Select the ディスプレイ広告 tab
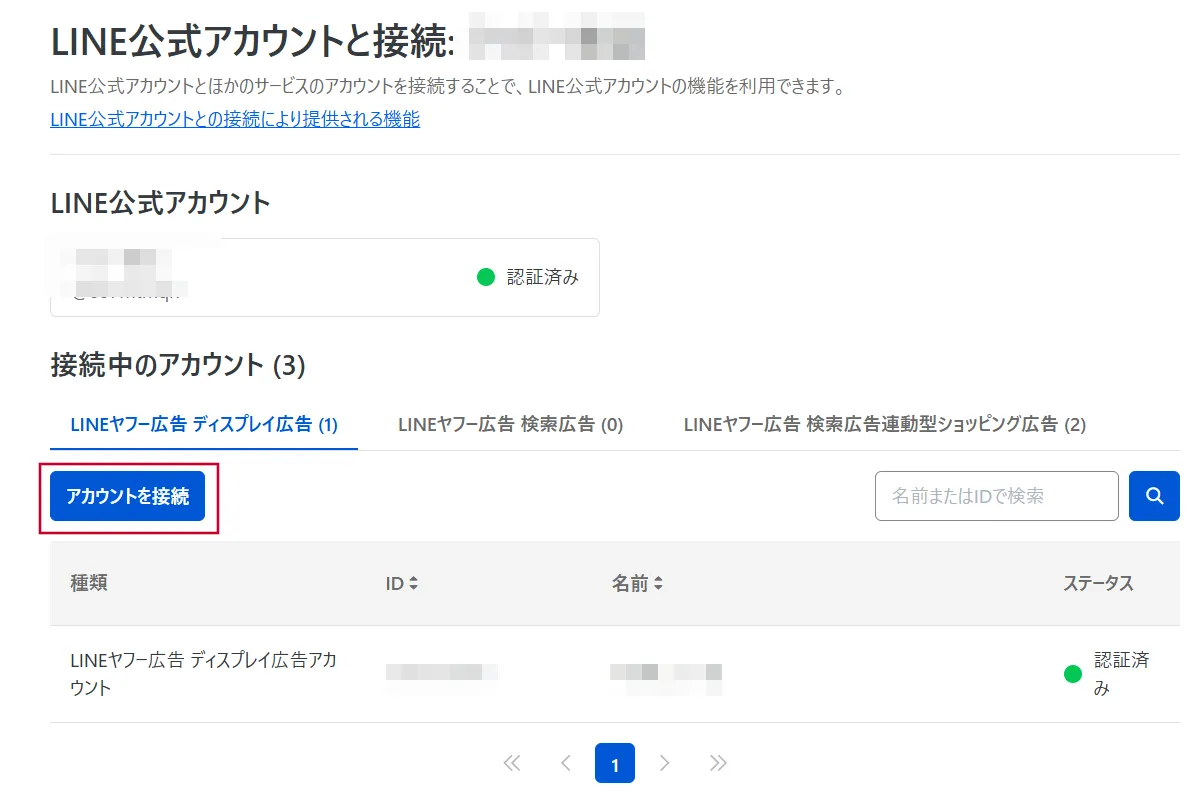Screen dimensions: 1199x793 tap(201, 424)
